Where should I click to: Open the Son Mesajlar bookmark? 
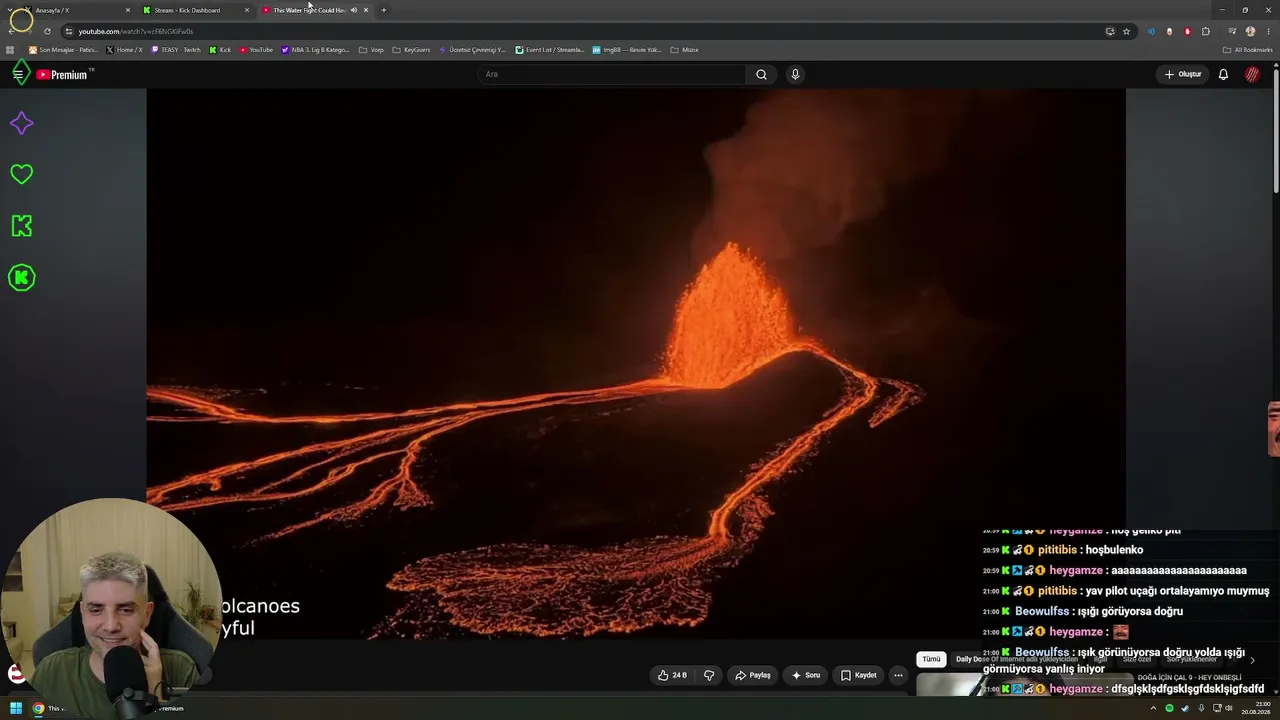63,49
